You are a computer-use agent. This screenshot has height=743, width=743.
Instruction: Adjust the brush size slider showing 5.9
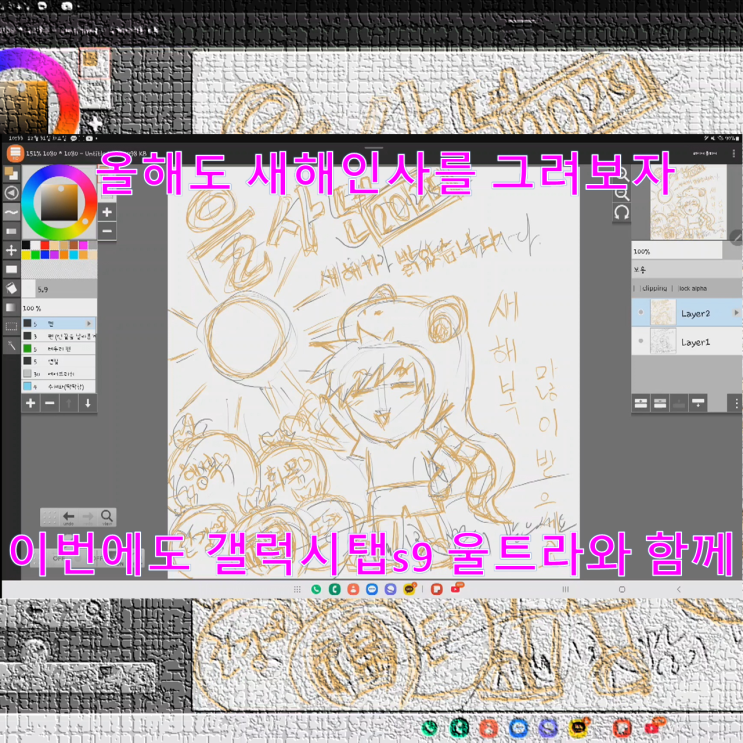pyautogui.click(x=59, y=289)
